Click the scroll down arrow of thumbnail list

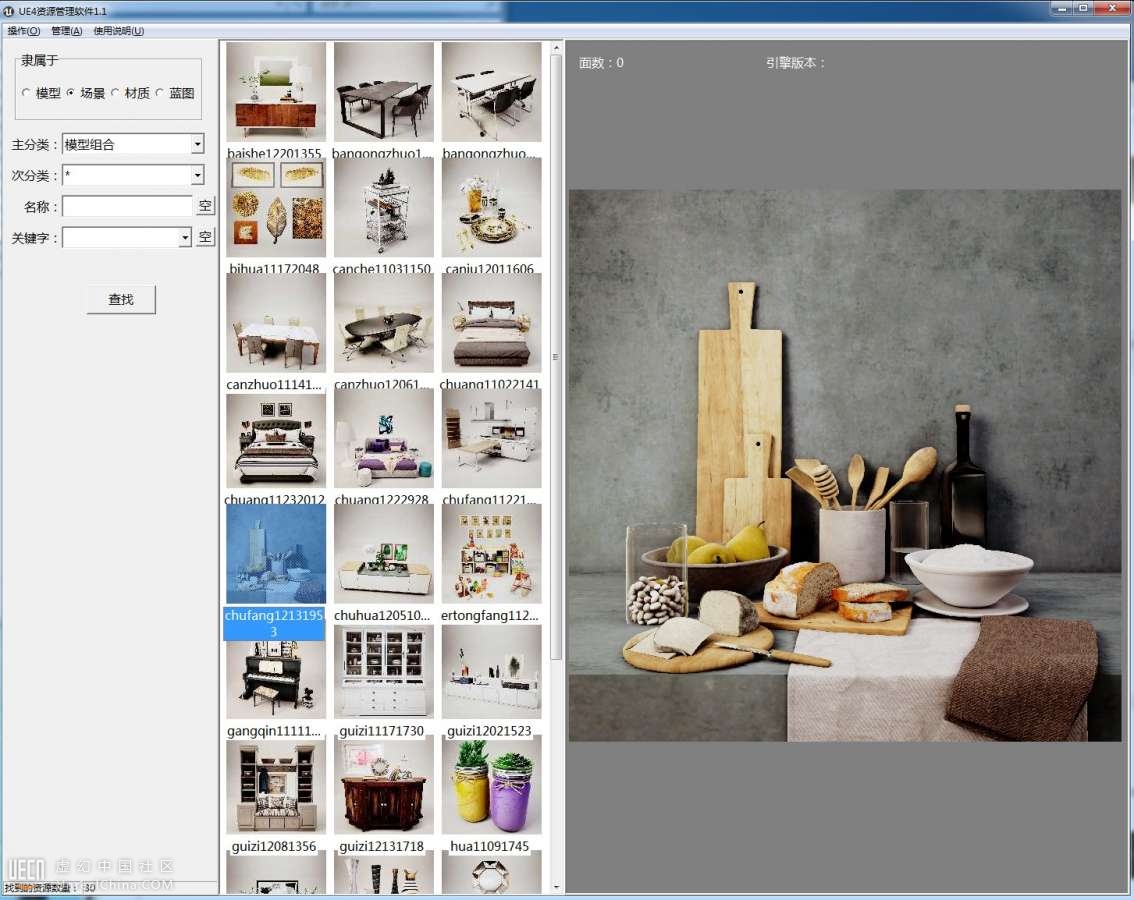[x=556, y=886]
